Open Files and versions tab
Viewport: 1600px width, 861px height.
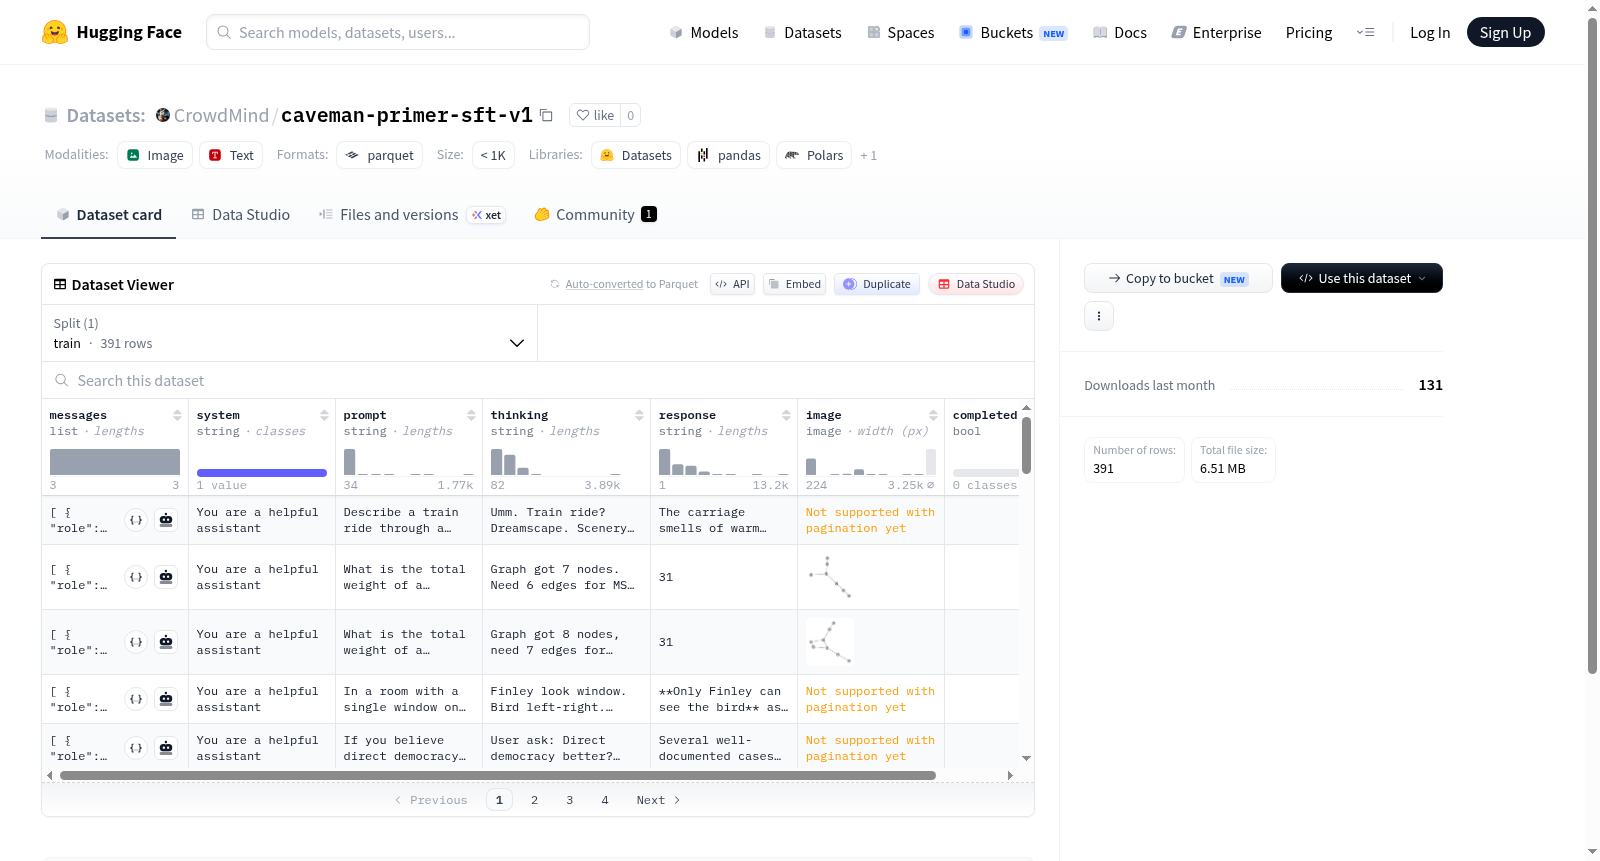(x=412, y=214)
